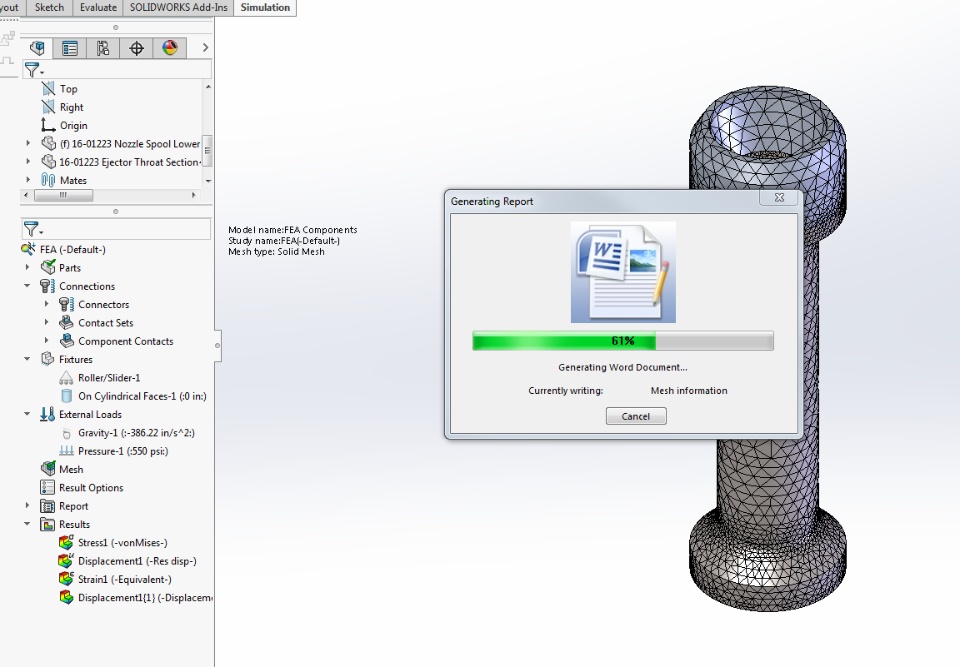The height and width of the screenshot is (667, 960).
Task: Focus the simulation study tree filter field
Action: [x=116, y=229]
